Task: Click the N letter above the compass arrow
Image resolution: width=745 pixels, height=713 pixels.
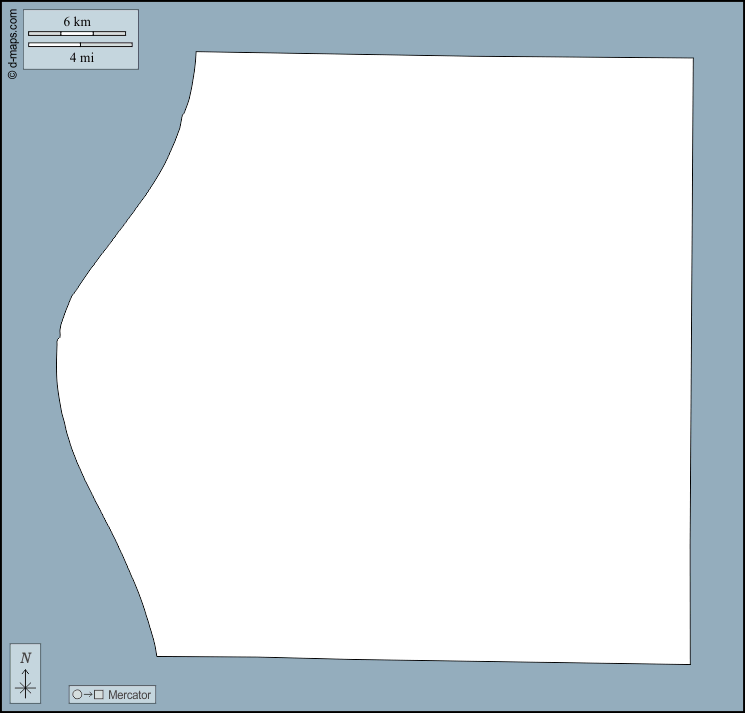Action: point(25,658)
